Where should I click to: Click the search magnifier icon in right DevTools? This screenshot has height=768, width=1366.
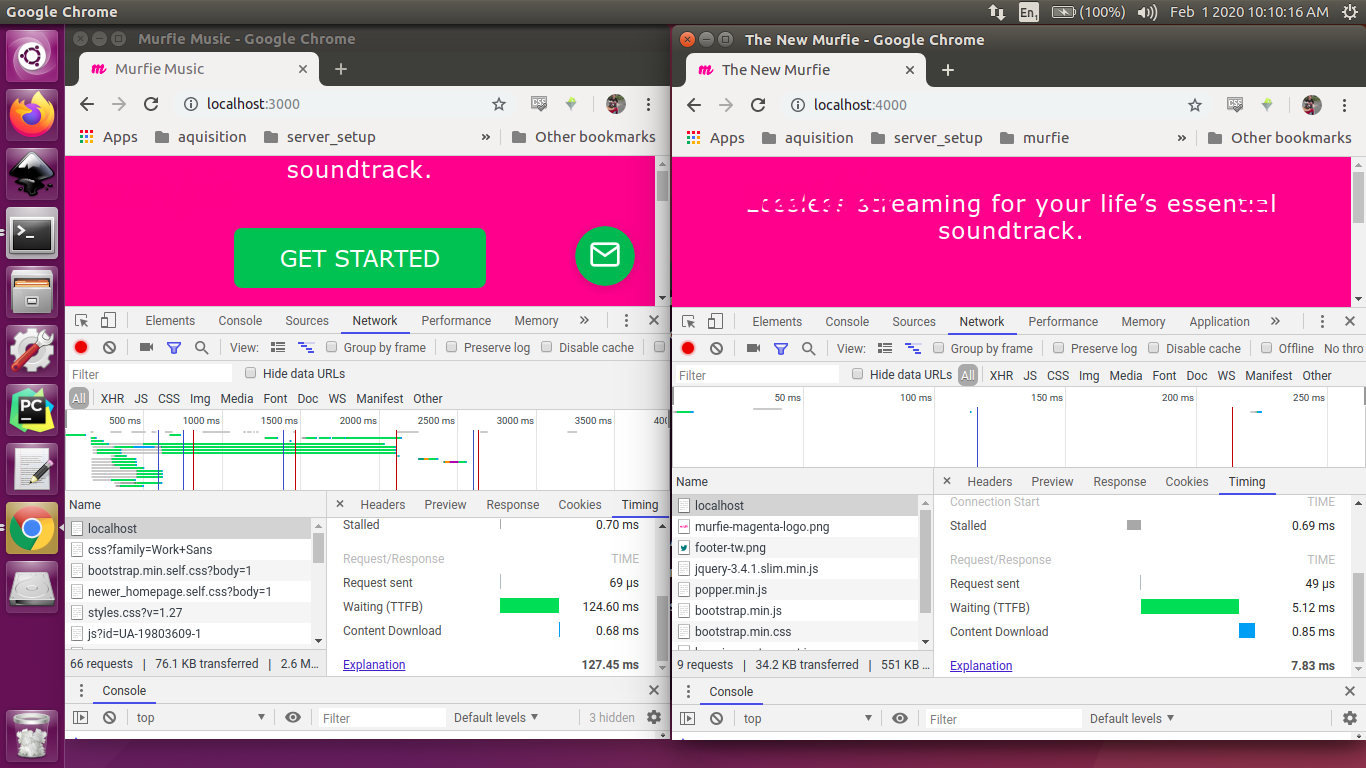pyautogui.click(x=809, y=349)
